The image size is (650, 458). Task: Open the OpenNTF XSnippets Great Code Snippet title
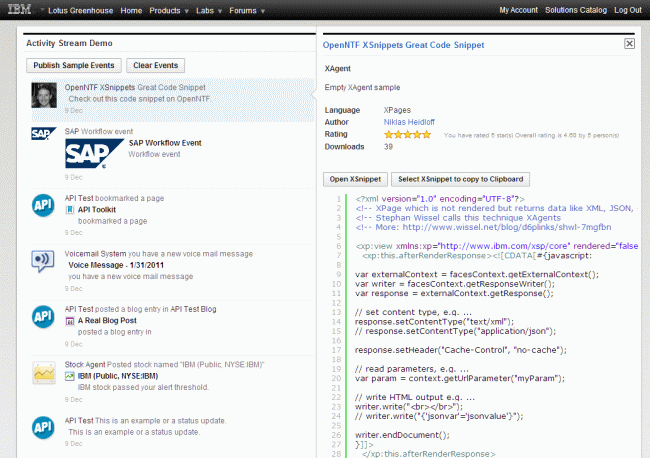click(403, 45)
